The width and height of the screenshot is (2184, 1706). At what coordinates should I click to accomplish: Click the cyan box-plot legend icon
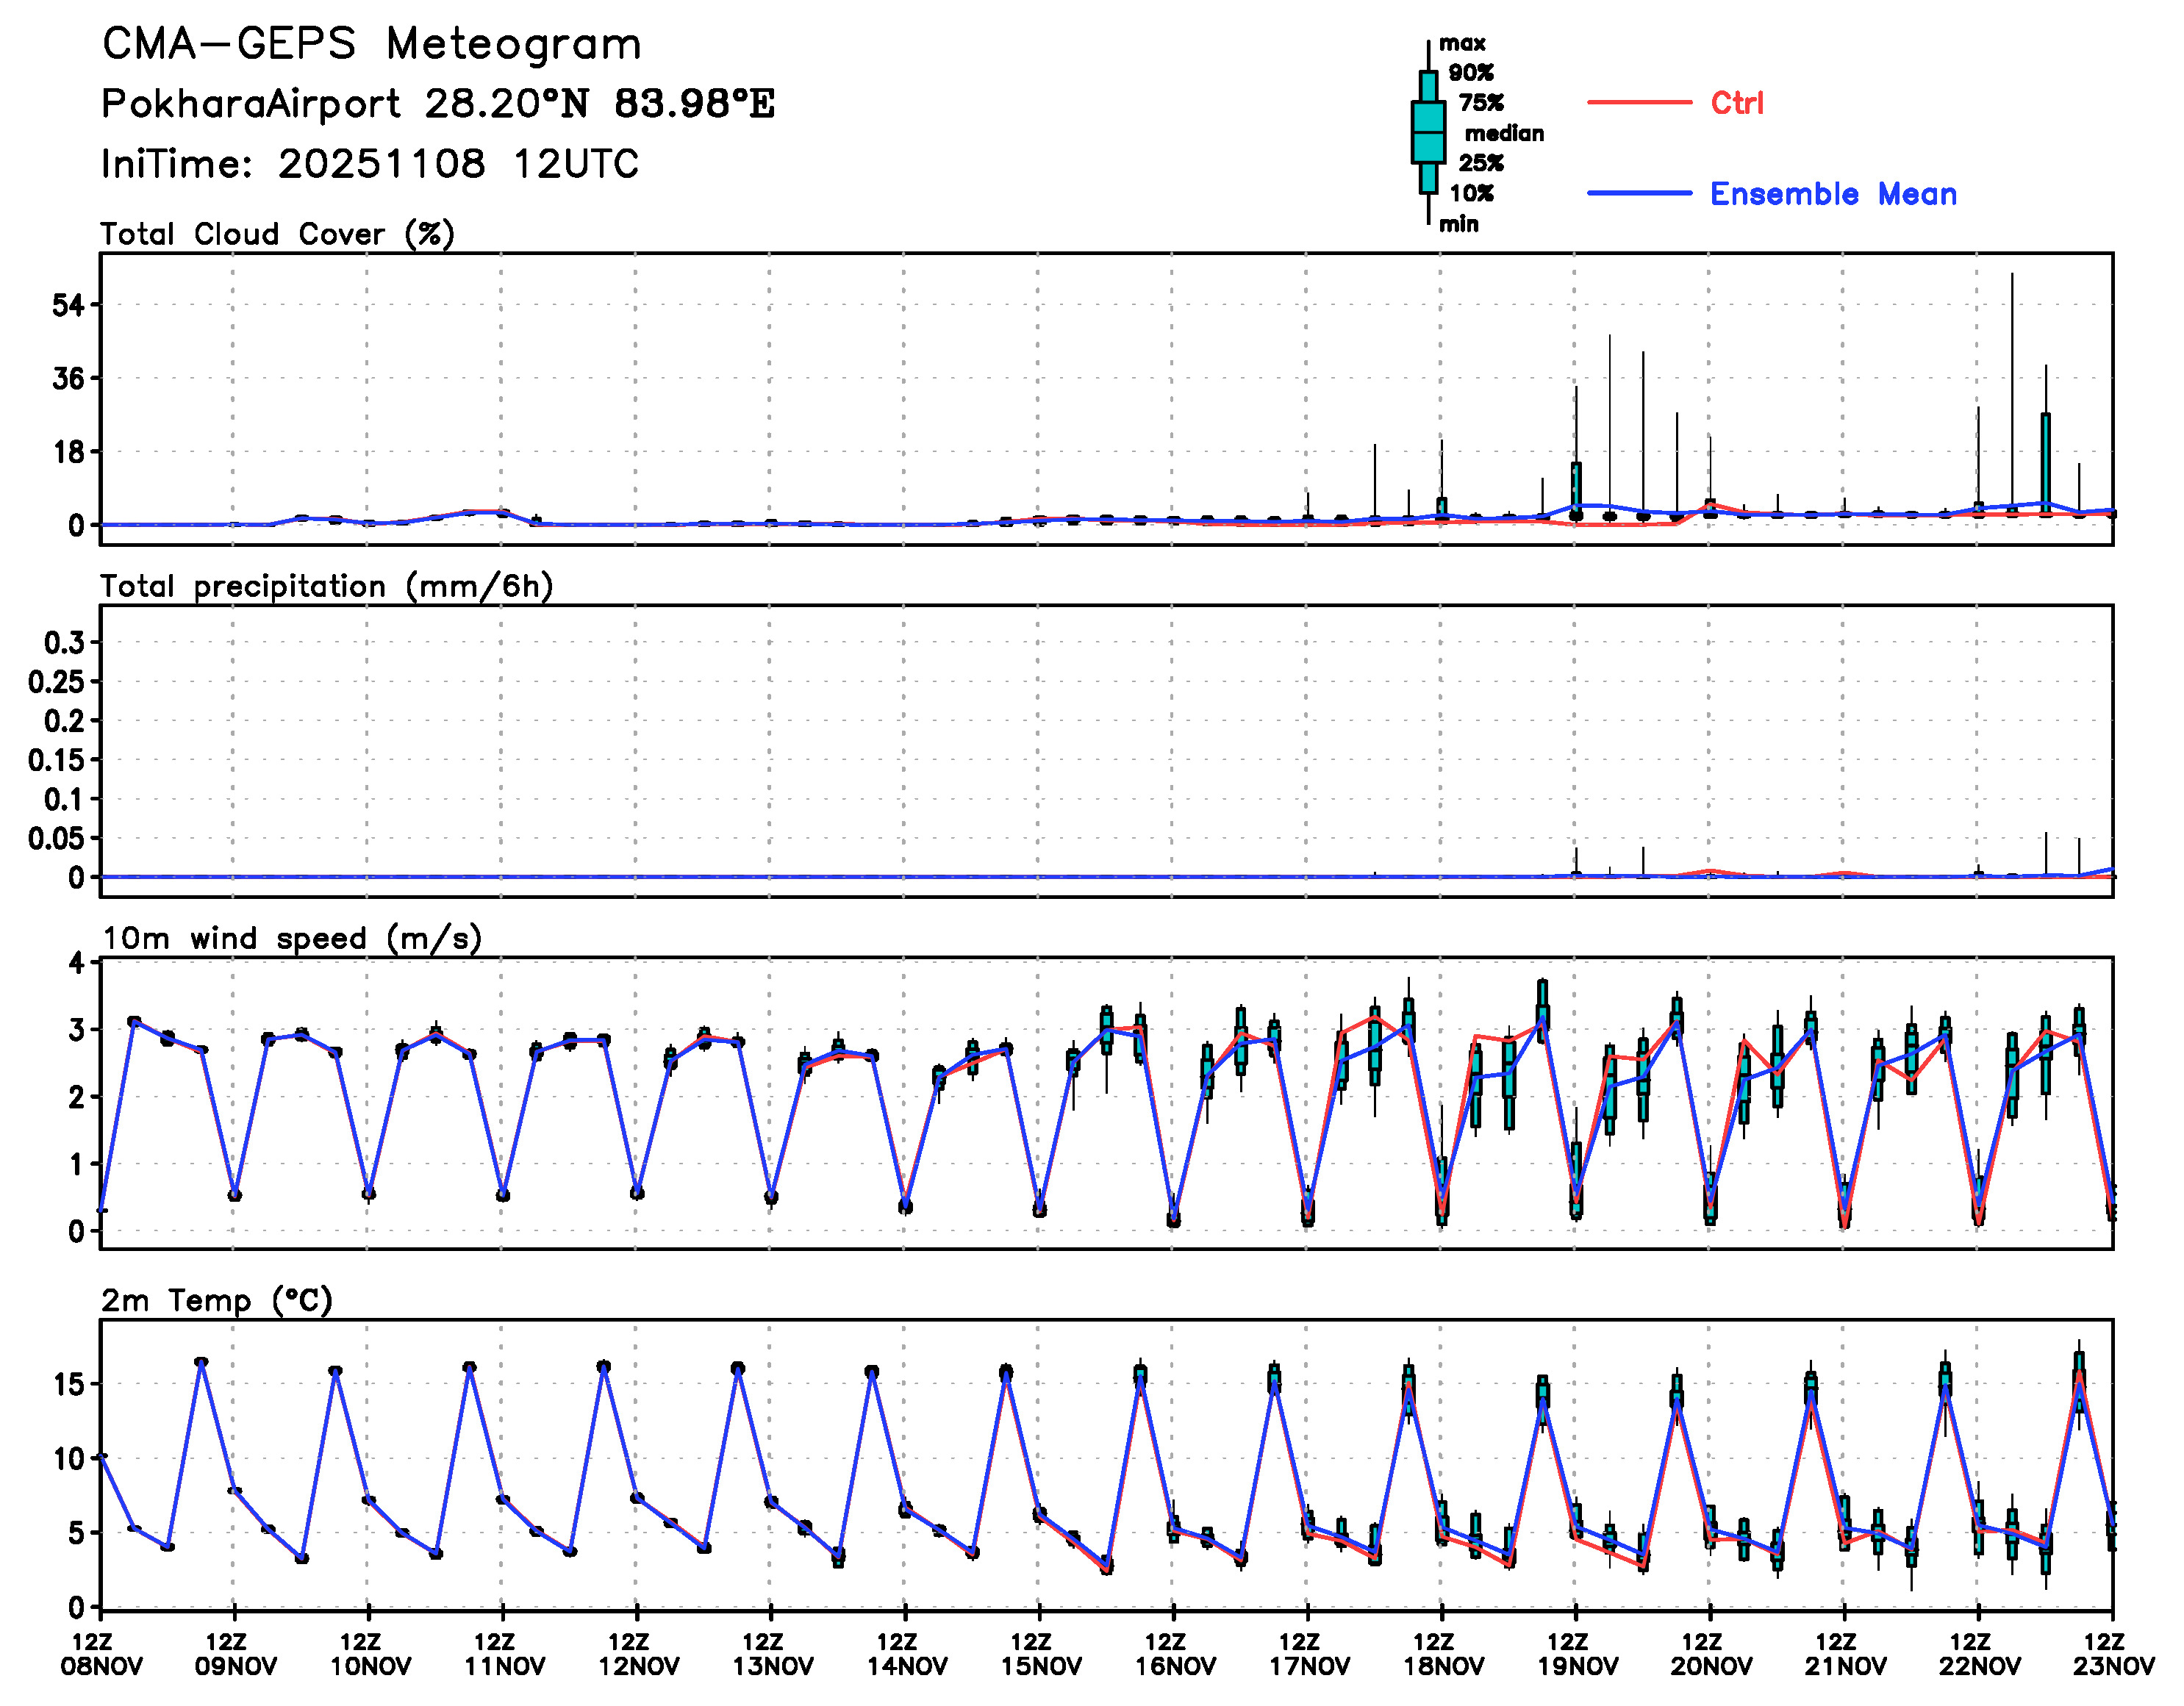coord(1428,132)
